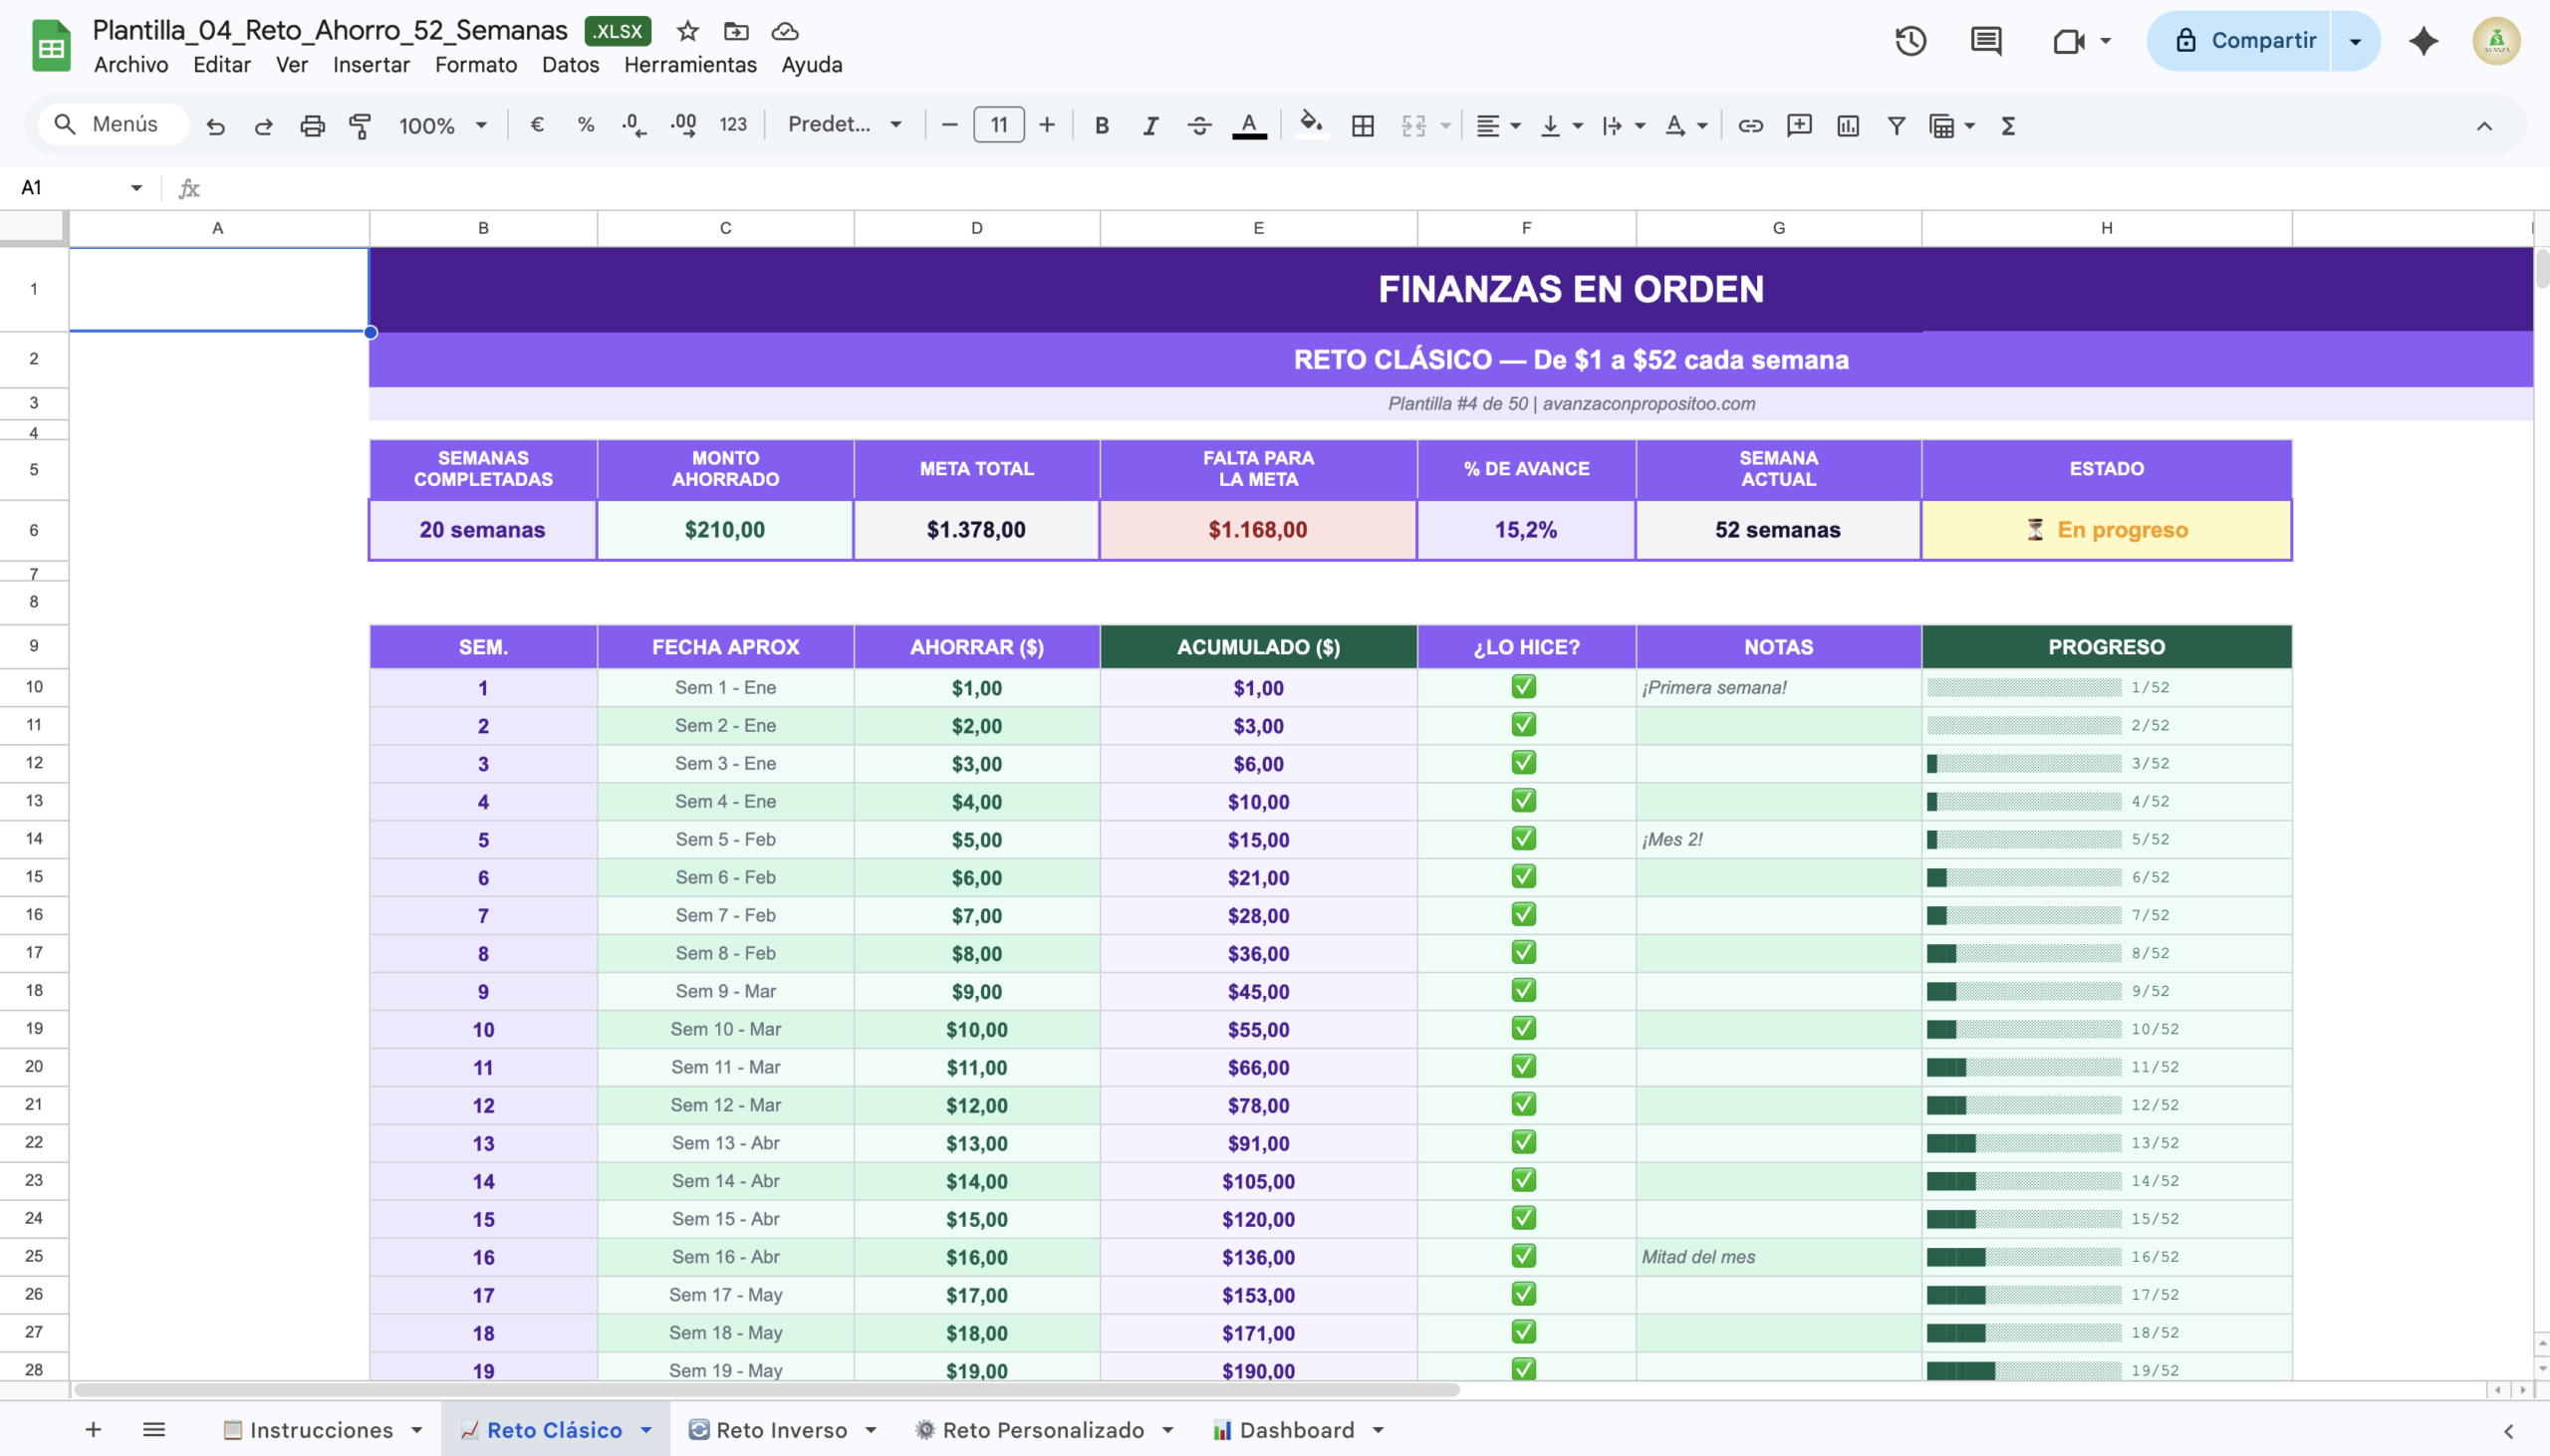The image size is (2550, 1456).
Task: Click the font size input field
Action: click(x=998, y=125)
